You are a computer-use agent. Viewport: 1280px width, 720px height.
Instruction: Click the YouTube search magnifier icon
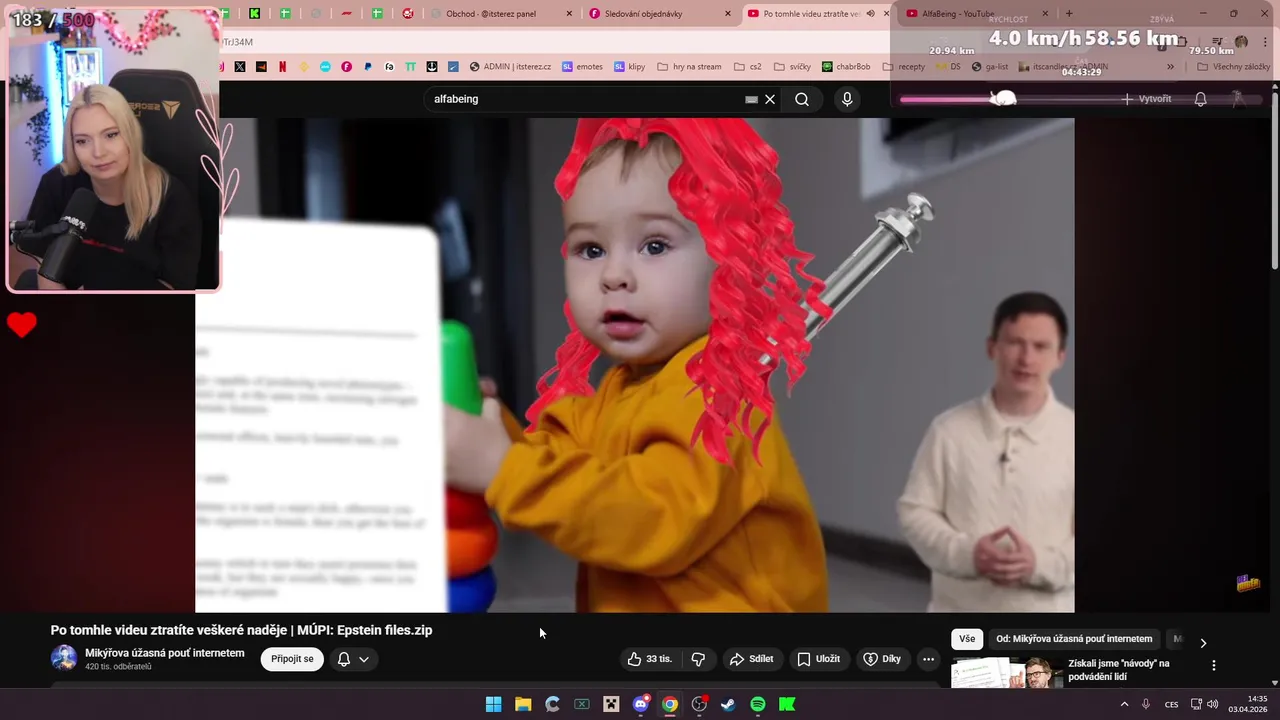tap(802, 99)
